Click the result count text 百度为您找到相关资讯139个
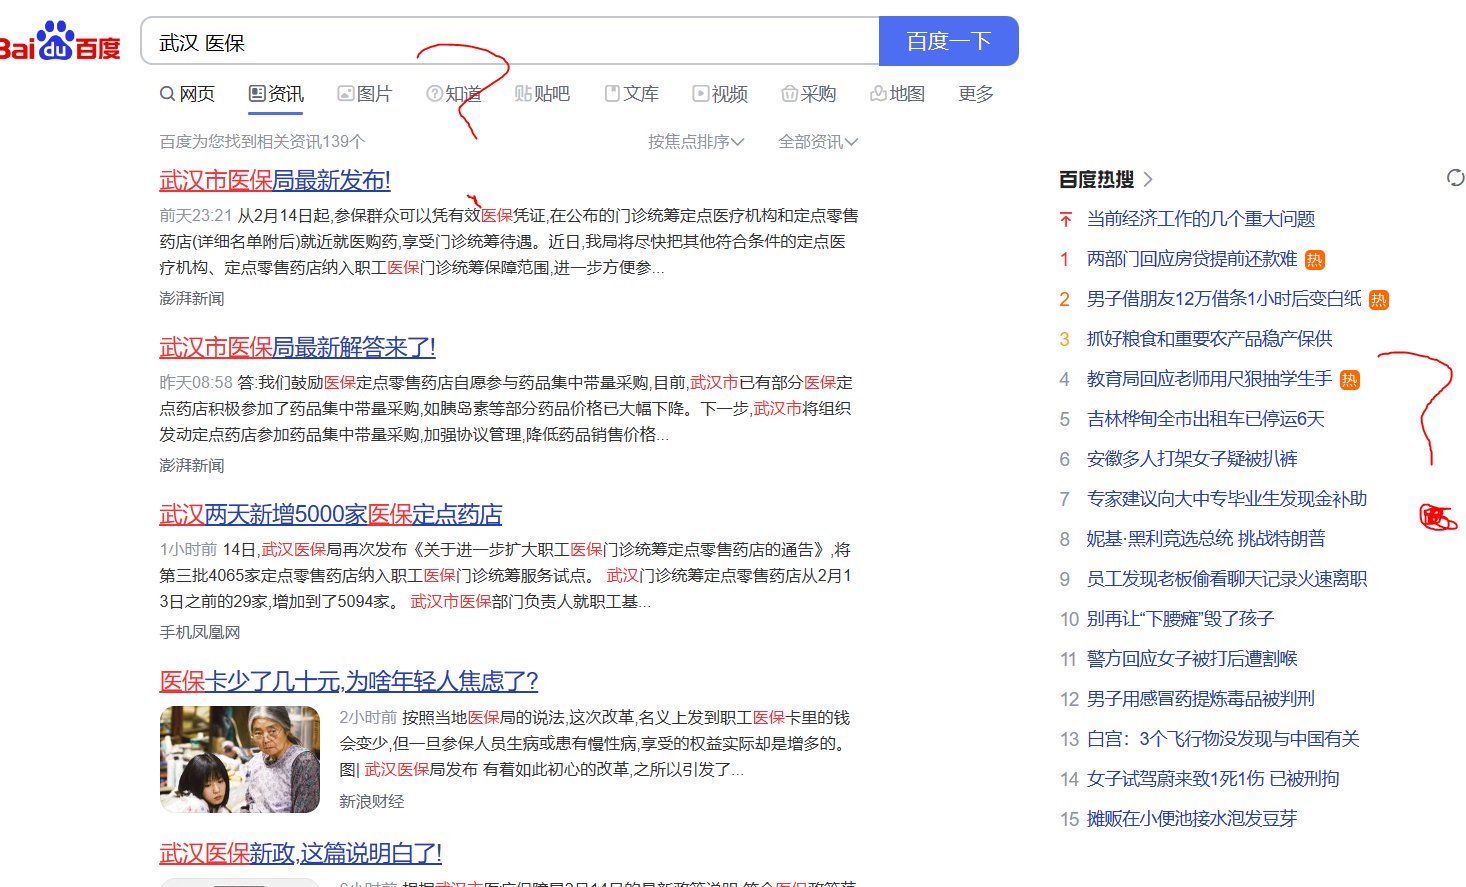This screenshot has width=1466, height=887. coord(262,142)
